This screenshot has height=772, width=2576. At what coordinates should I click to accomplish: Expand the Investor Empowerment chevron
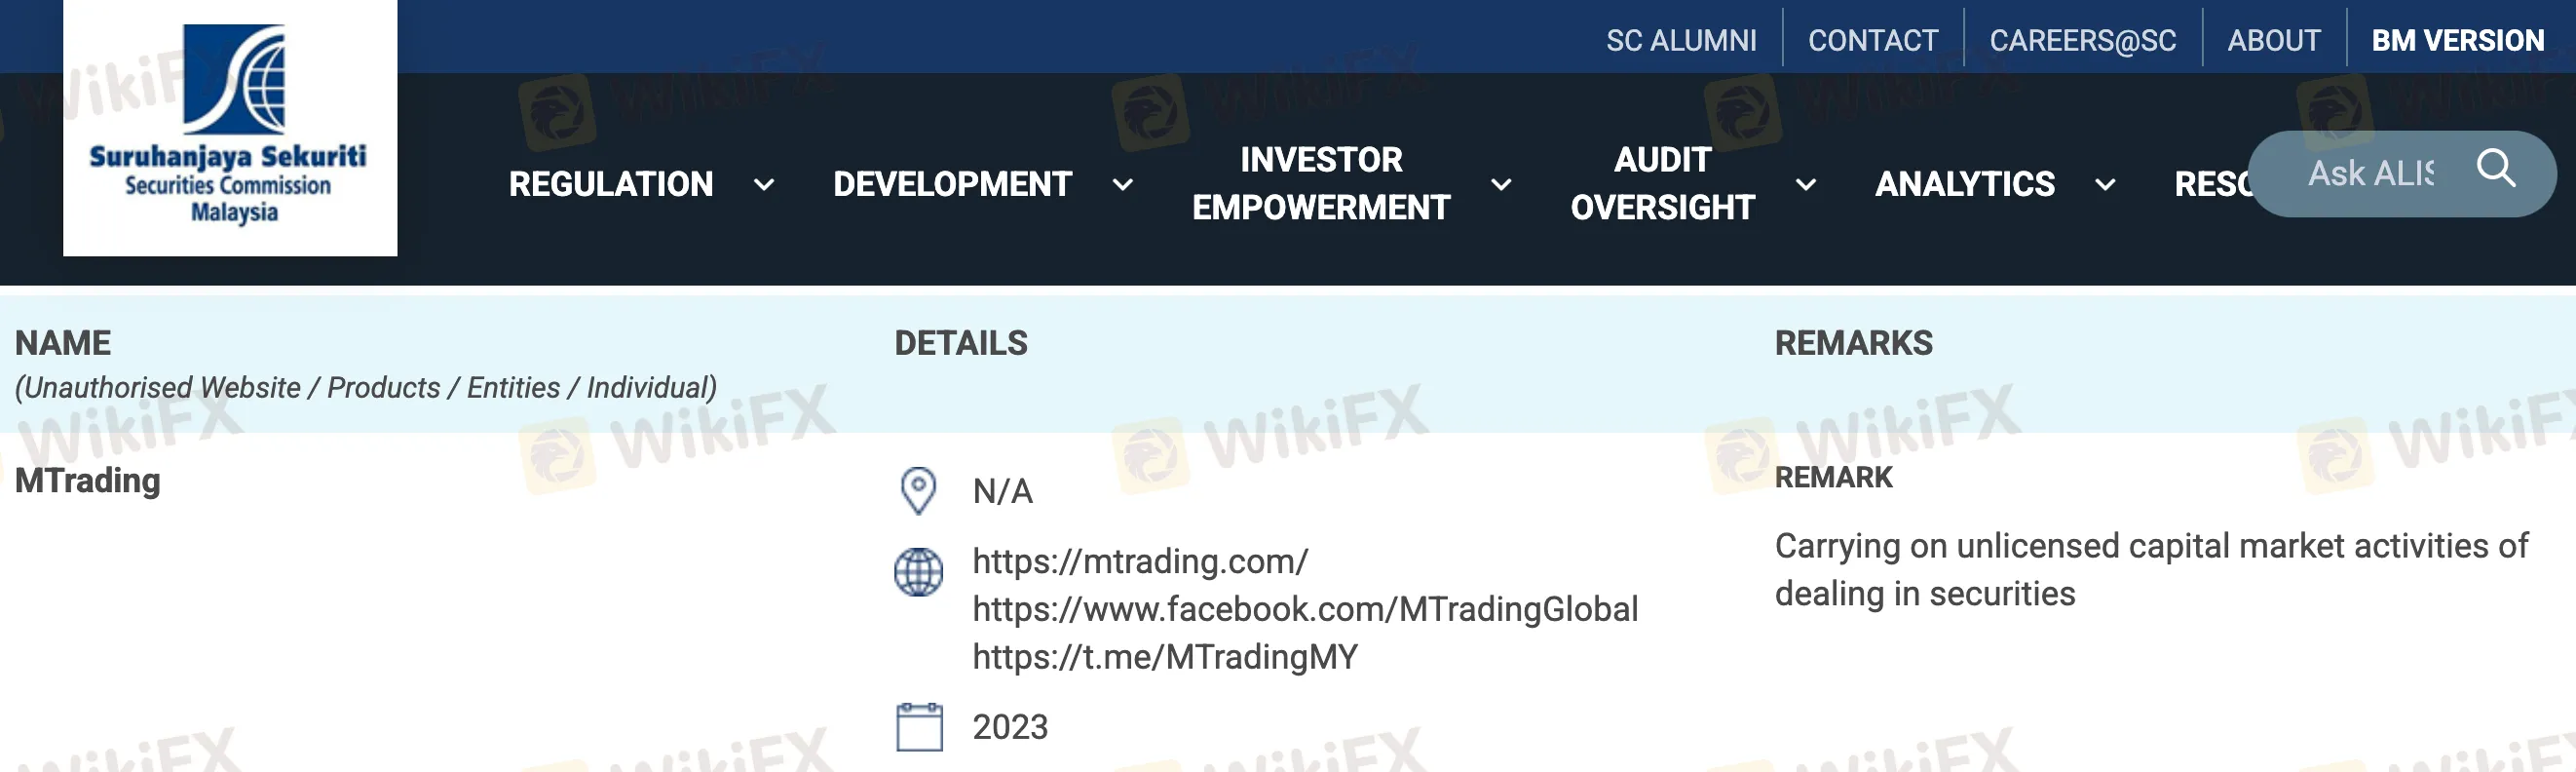point(1501,185)
